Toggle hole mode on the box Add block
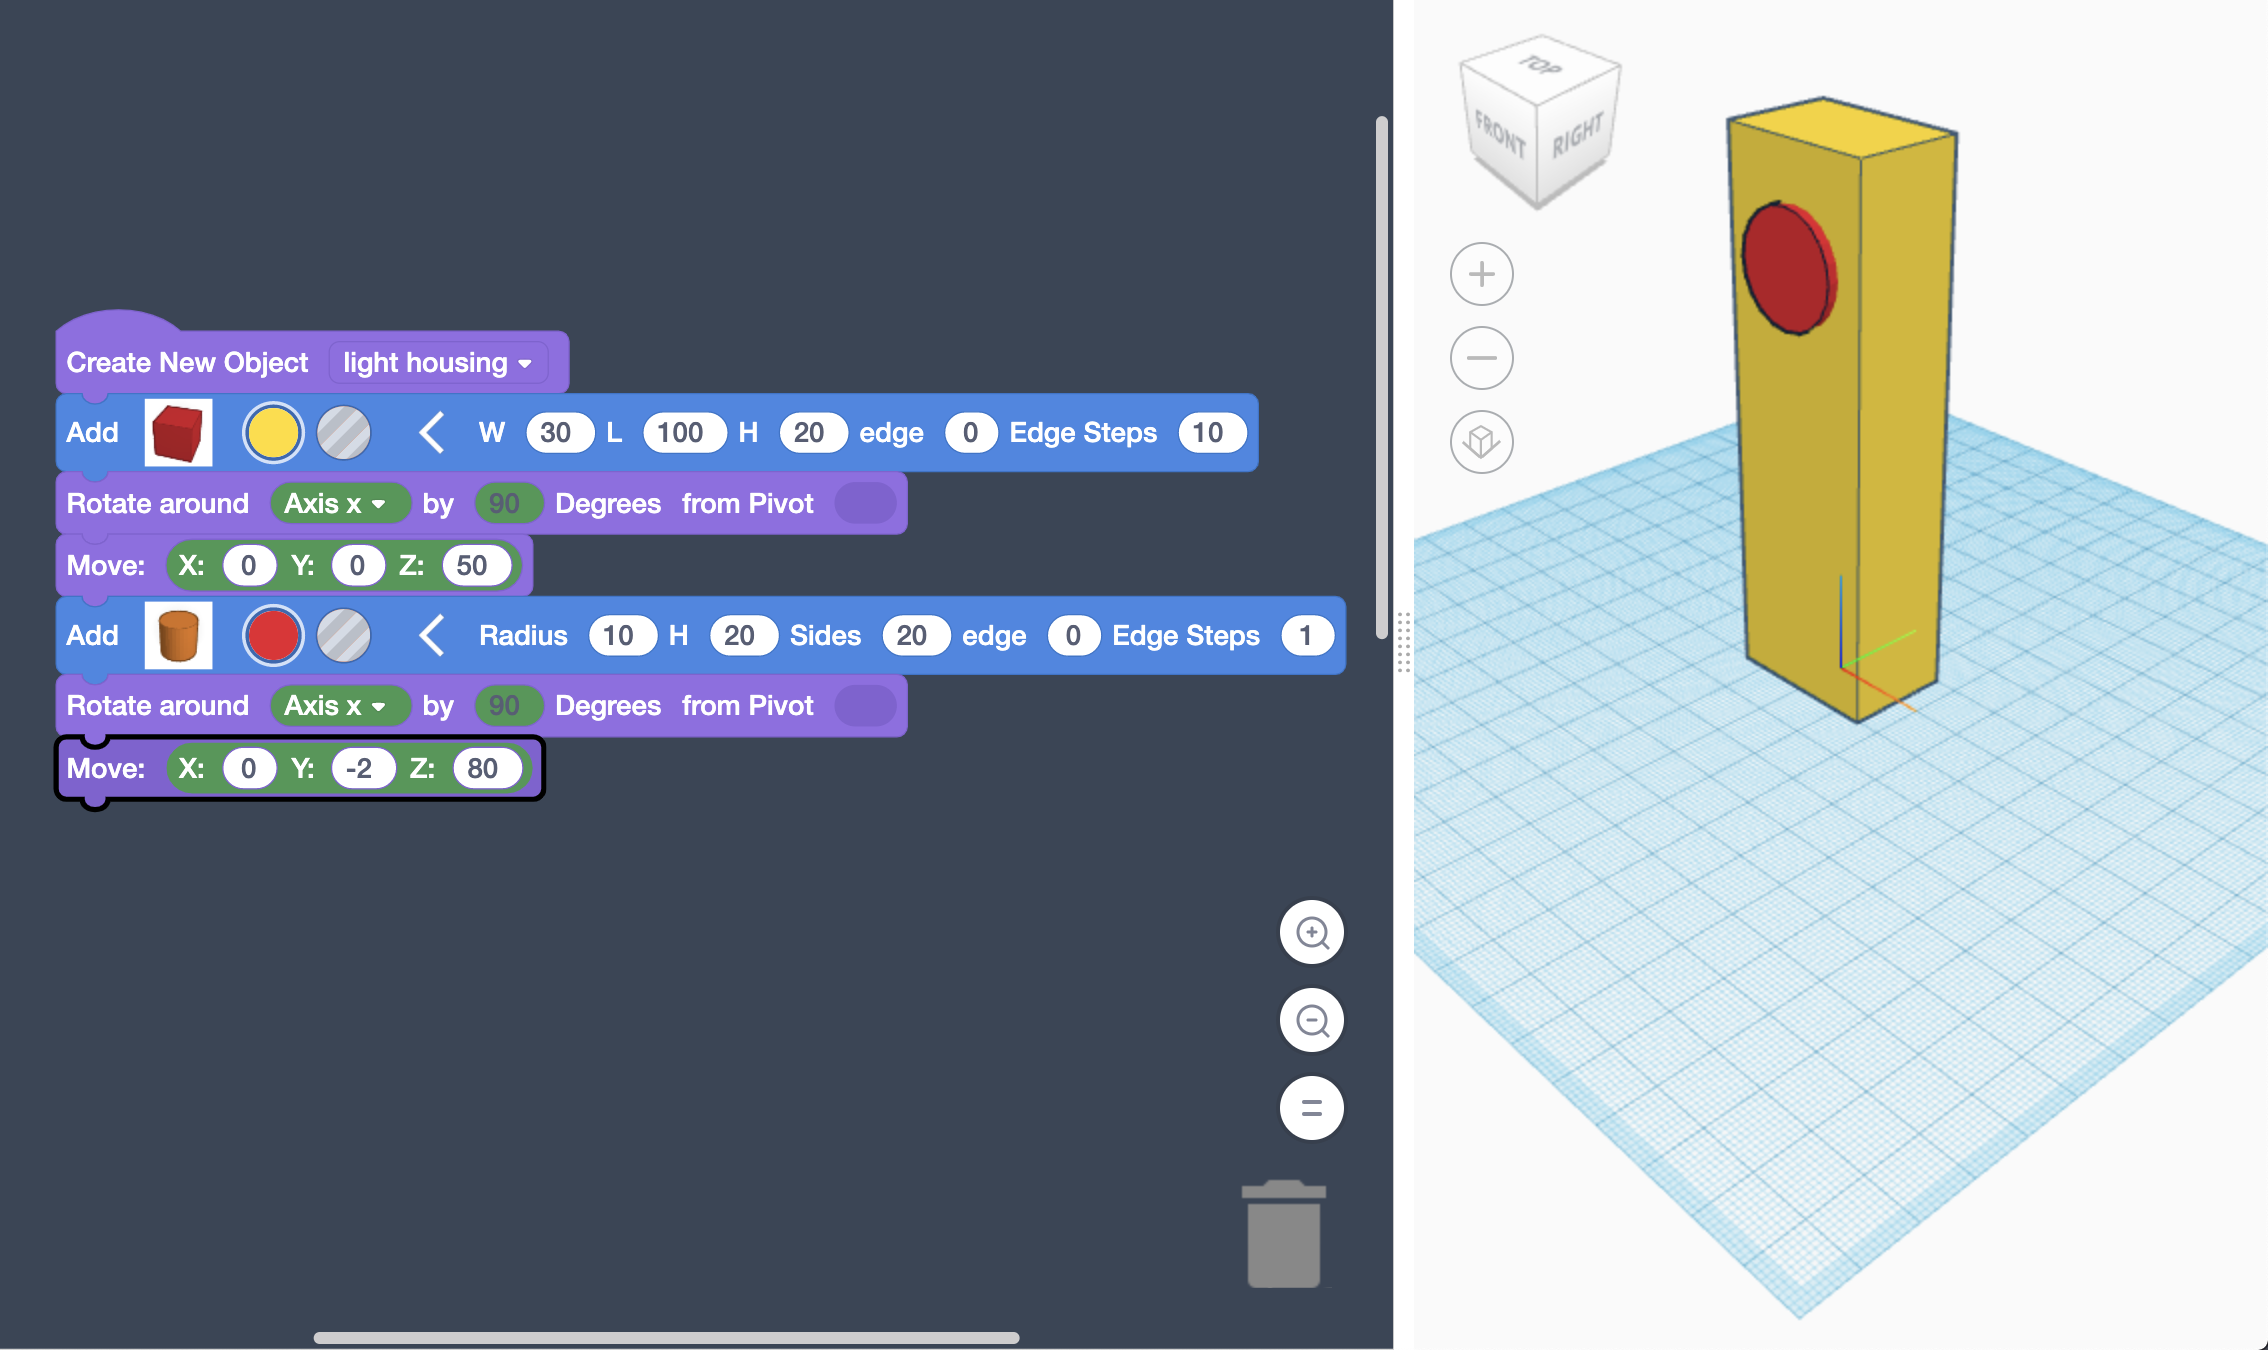This screenshot has width=2268, height=1350. (343, 432)
